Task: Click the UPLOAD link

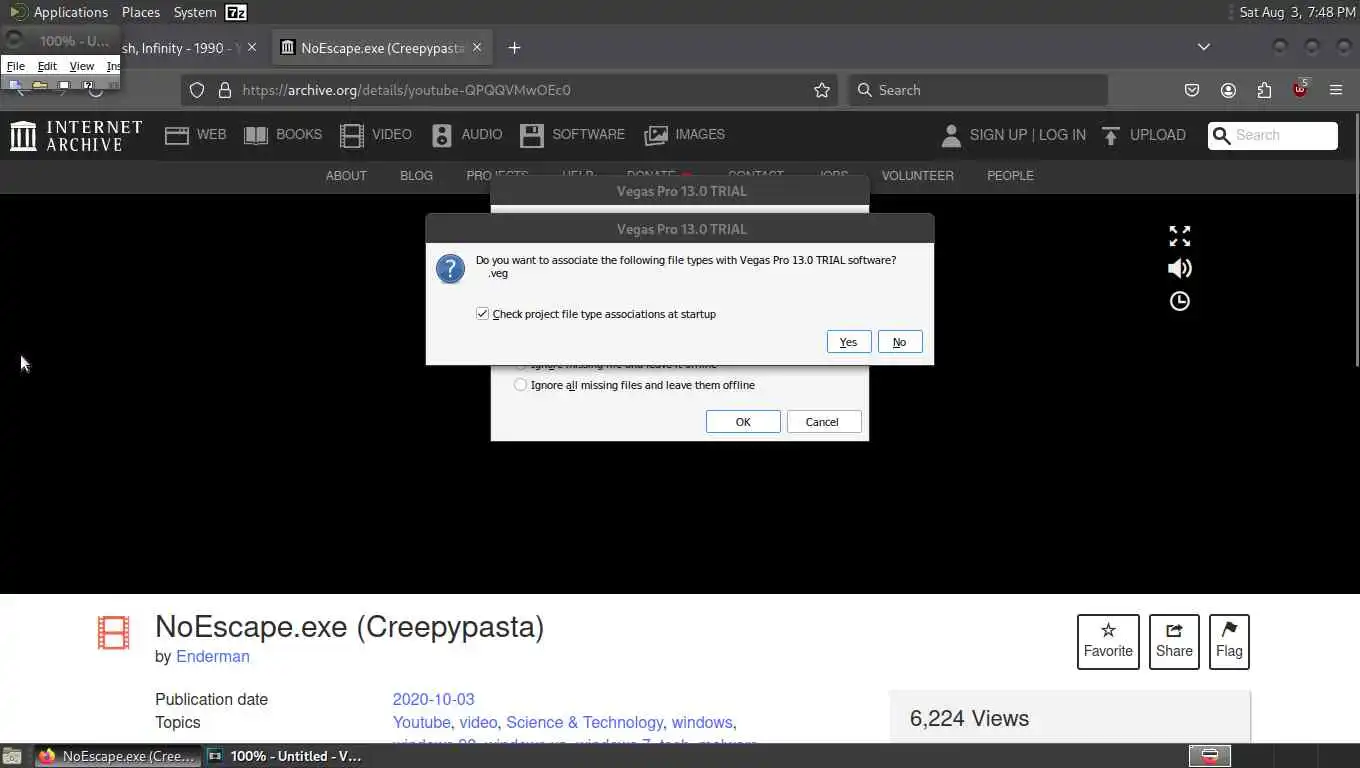Action: [1144, 135]
